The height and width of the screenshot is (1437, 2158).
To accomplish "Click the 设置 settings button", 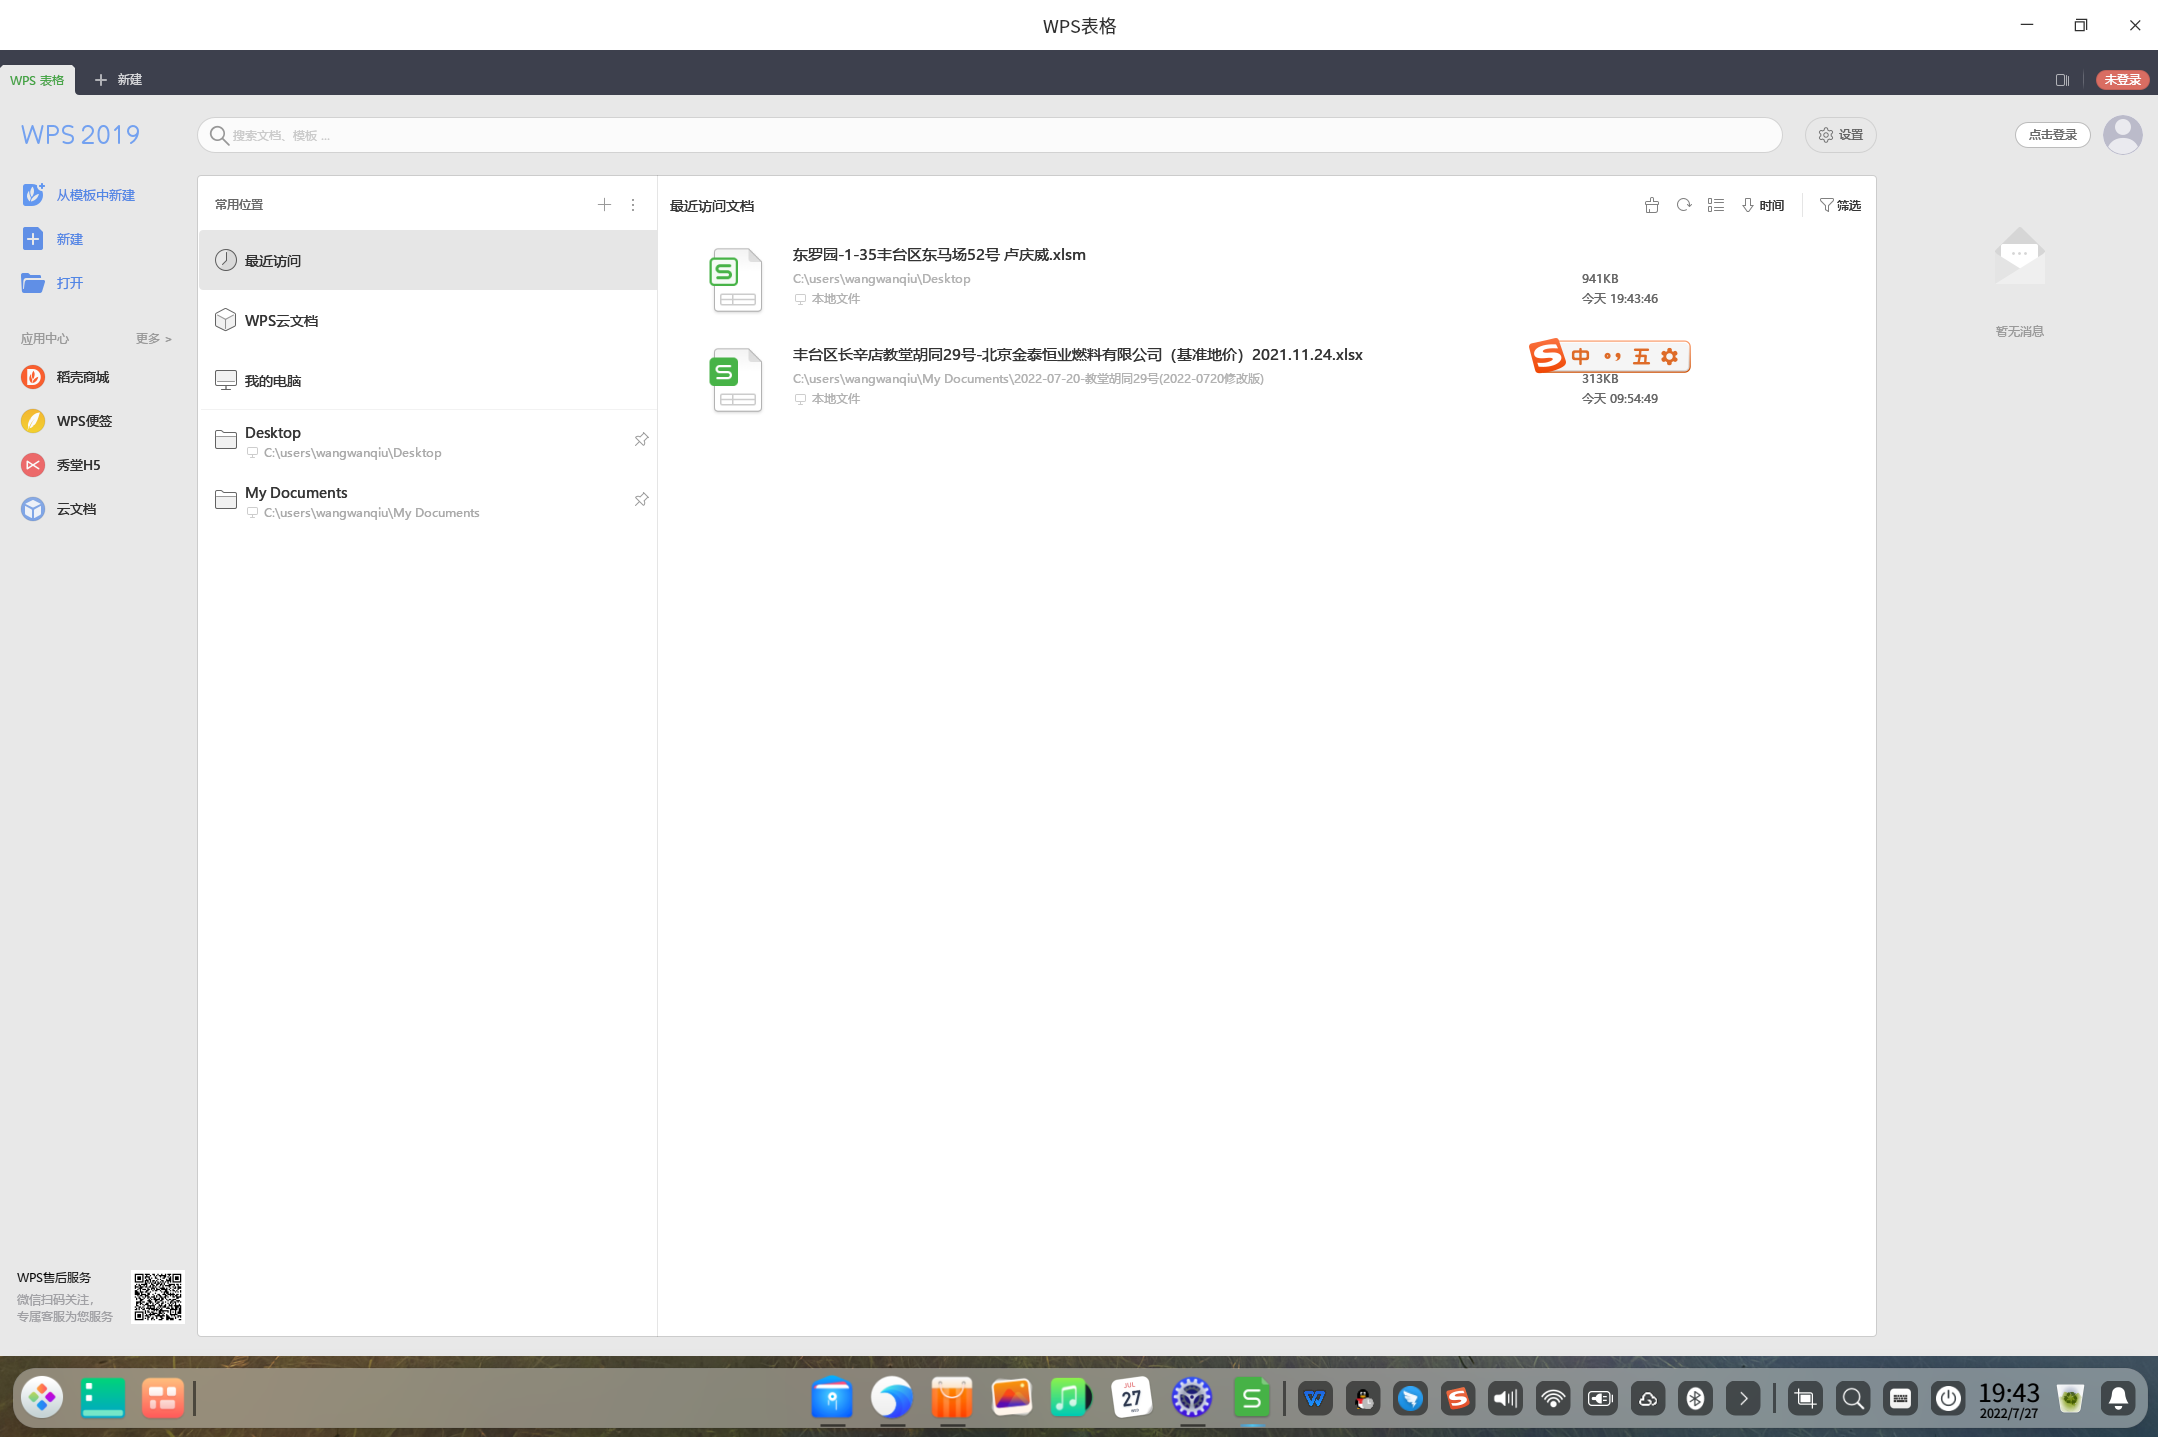I will click(1840, 135).
